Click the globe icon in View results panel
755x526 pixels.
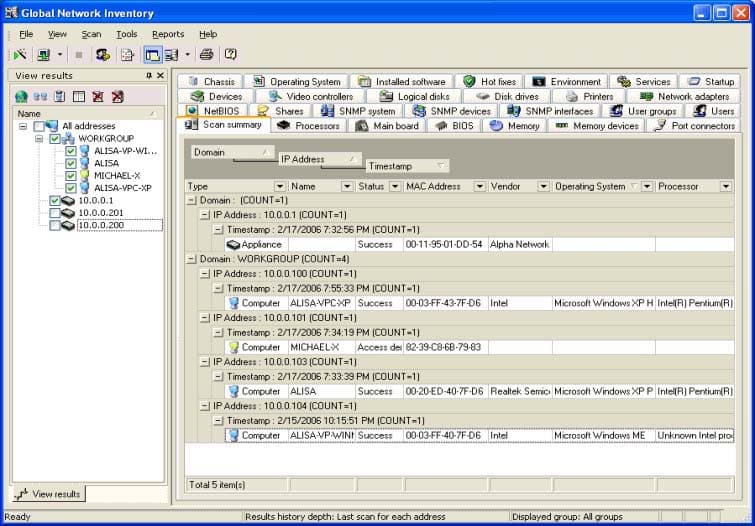[x=21, y=96]
